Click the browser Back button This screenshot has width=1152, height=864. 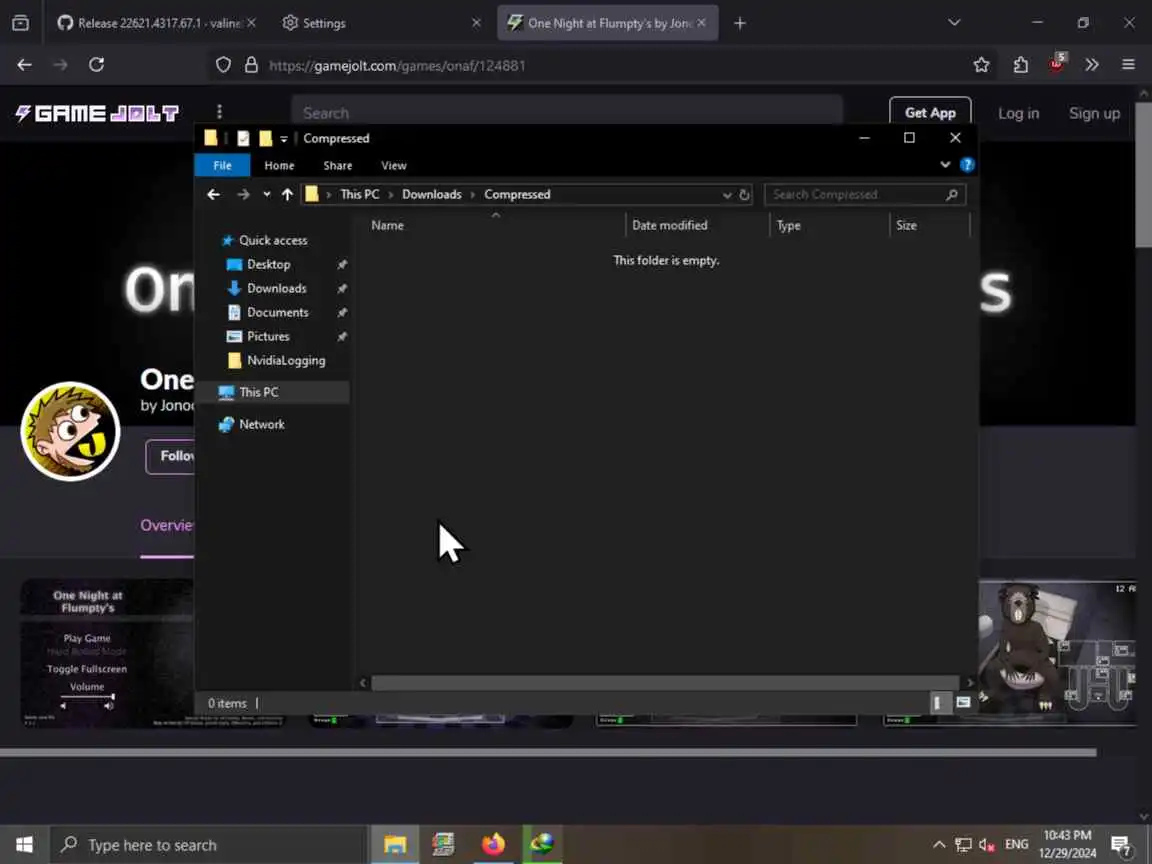point(24,65)
